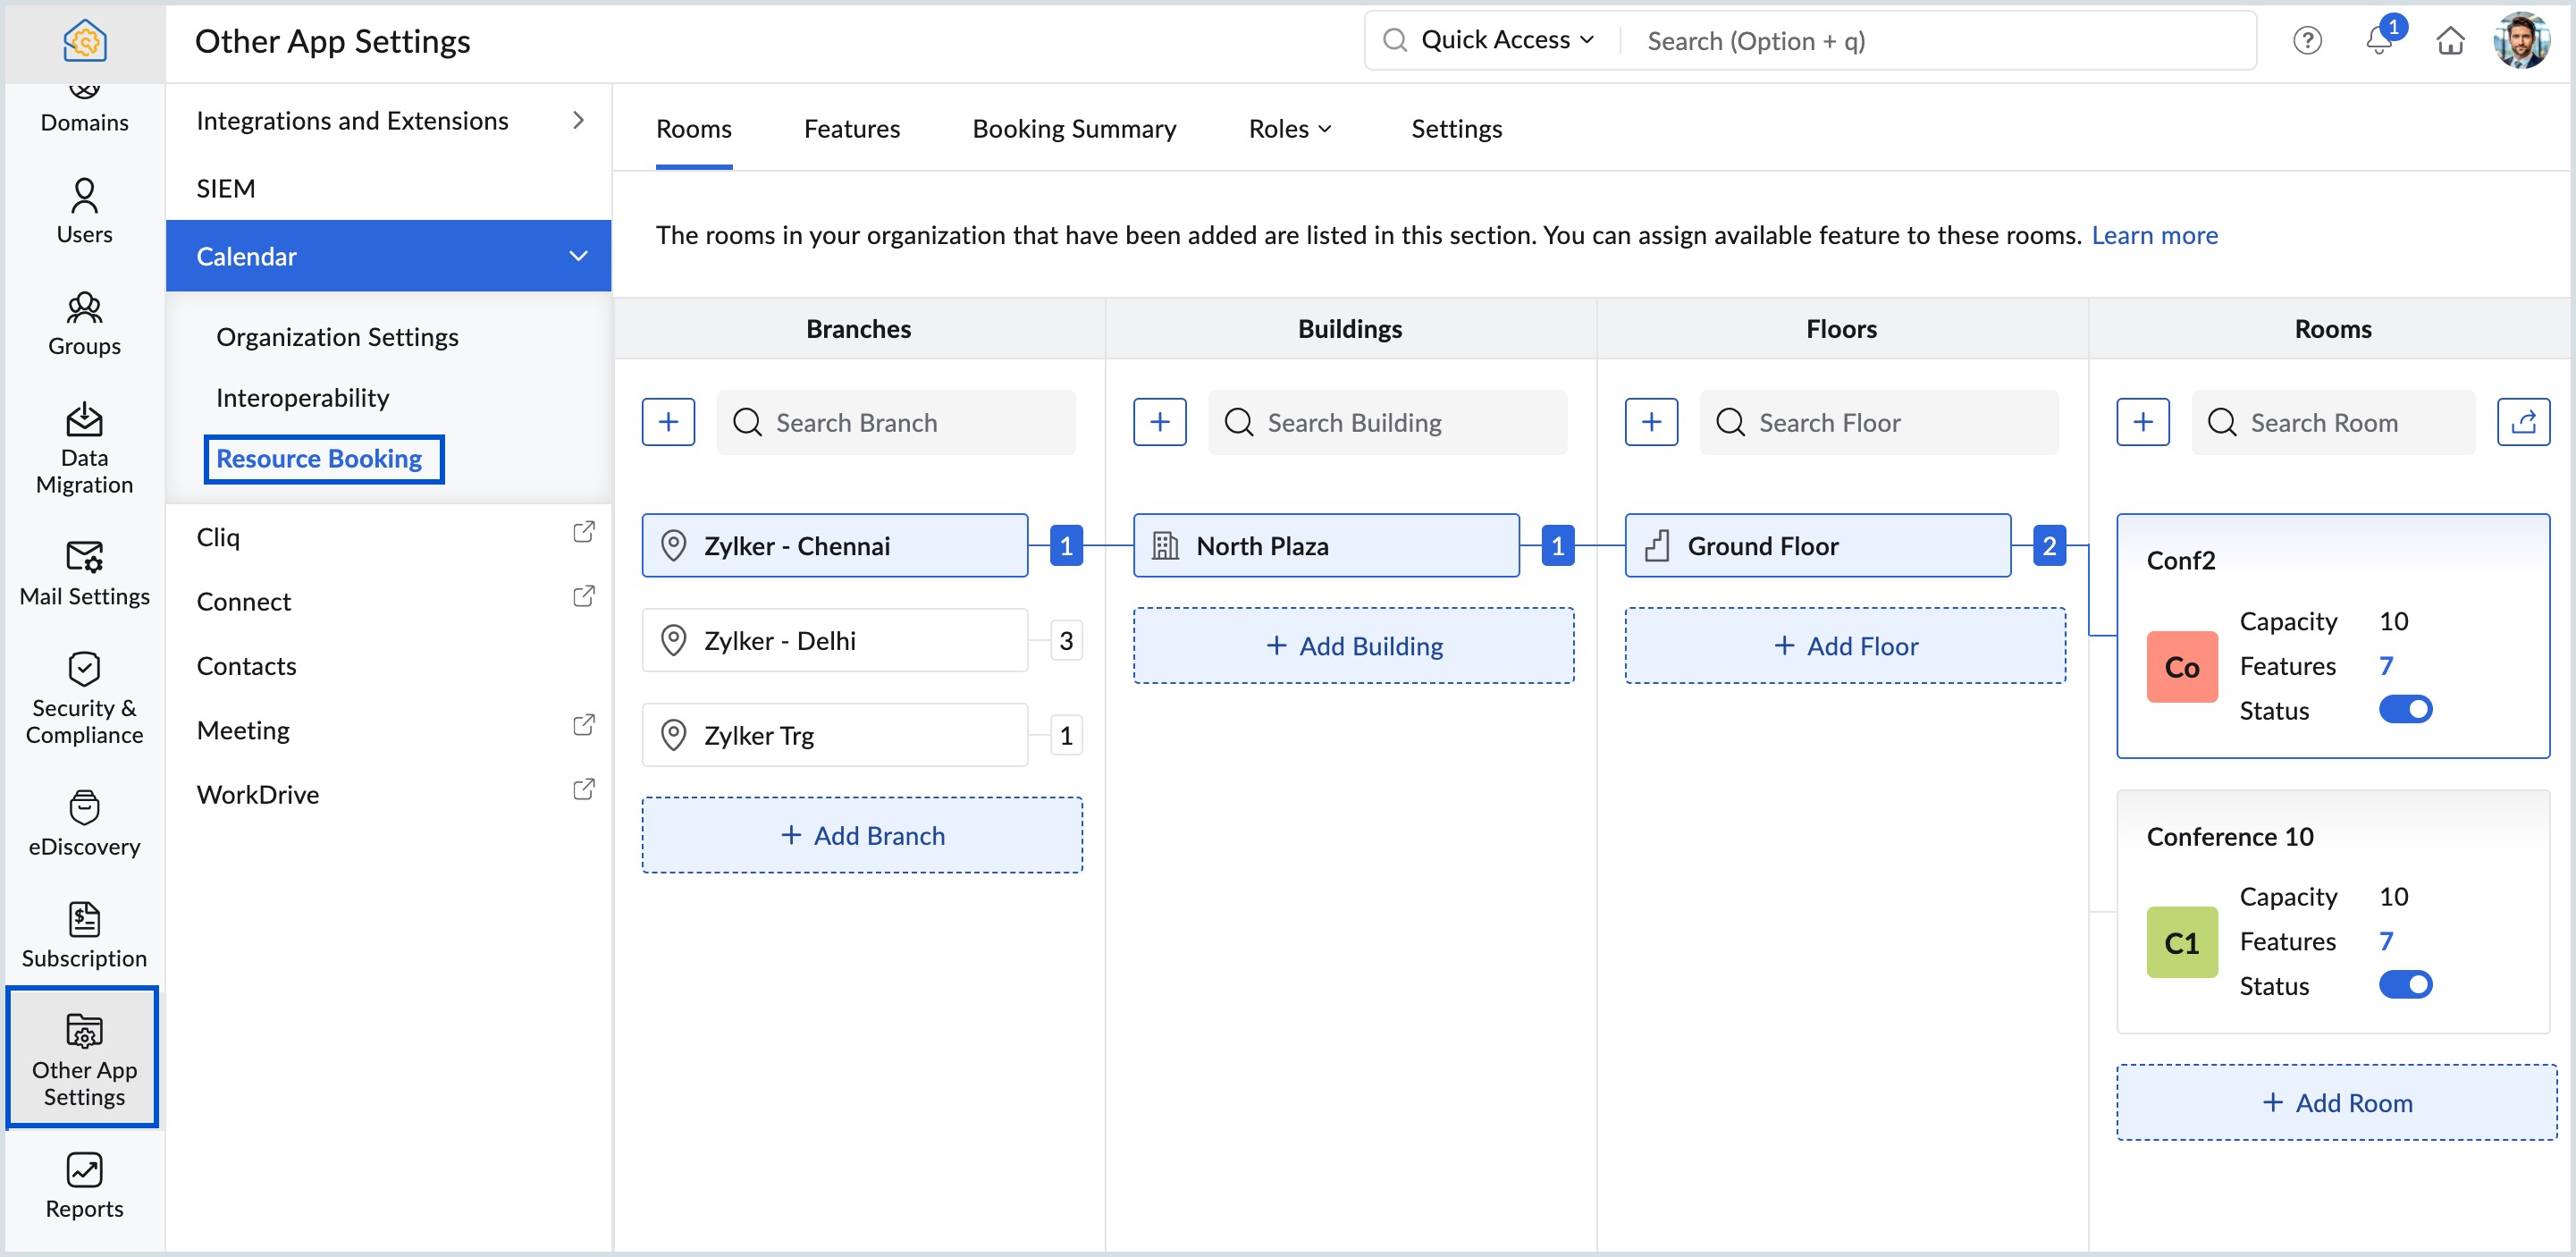Viewport: 2576px width, 1257px height.
Task: Click the Add Branch button
Action: (x=862, y=835)
